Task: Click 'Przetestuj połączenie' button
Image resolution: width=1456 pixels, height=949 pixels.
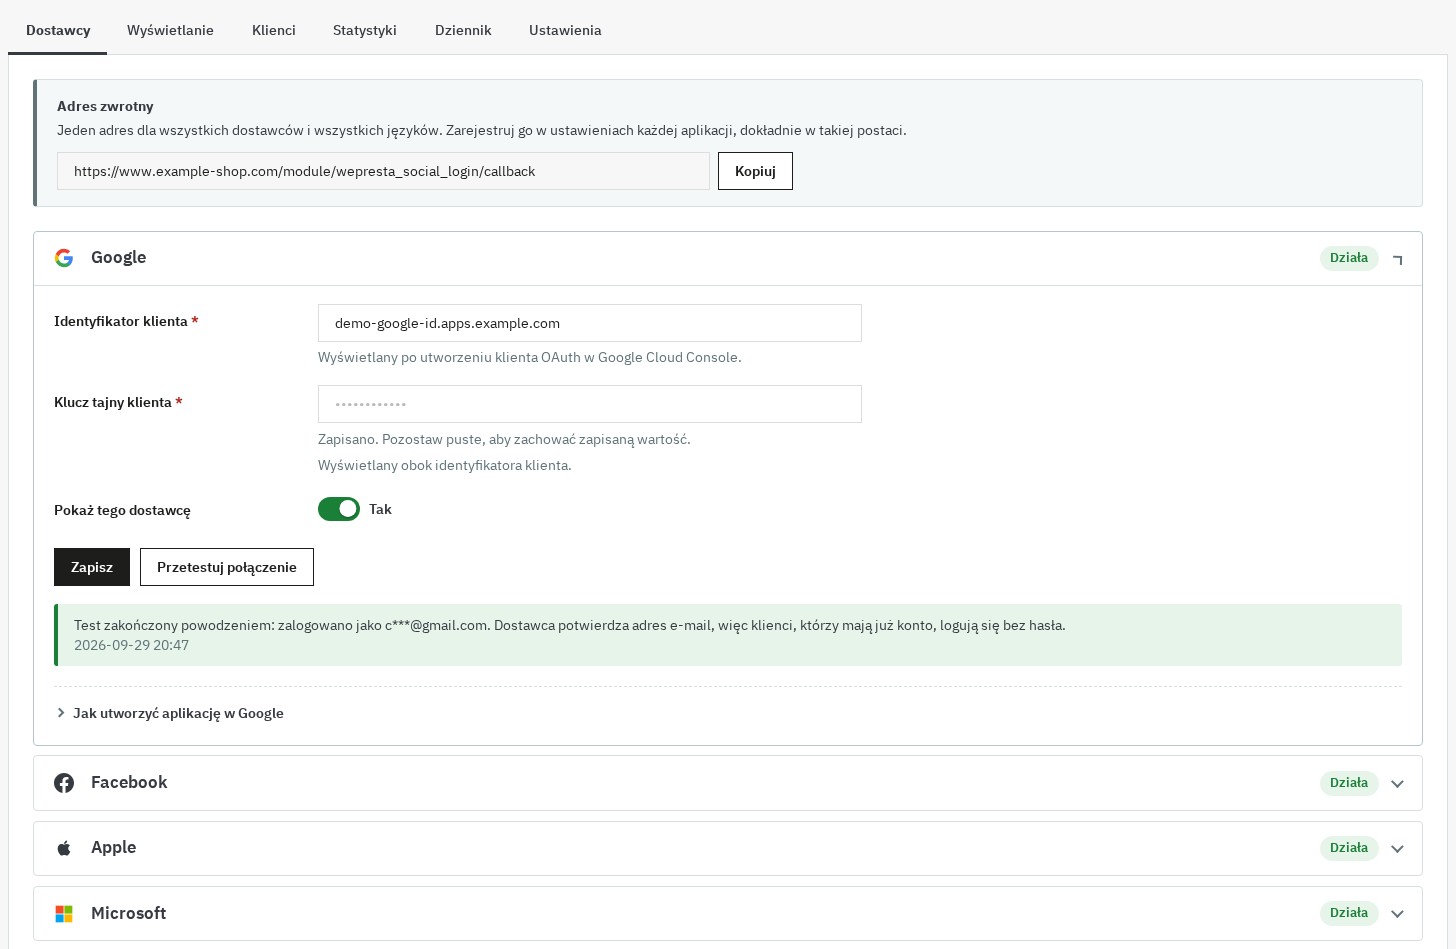Action: point(227,567)
